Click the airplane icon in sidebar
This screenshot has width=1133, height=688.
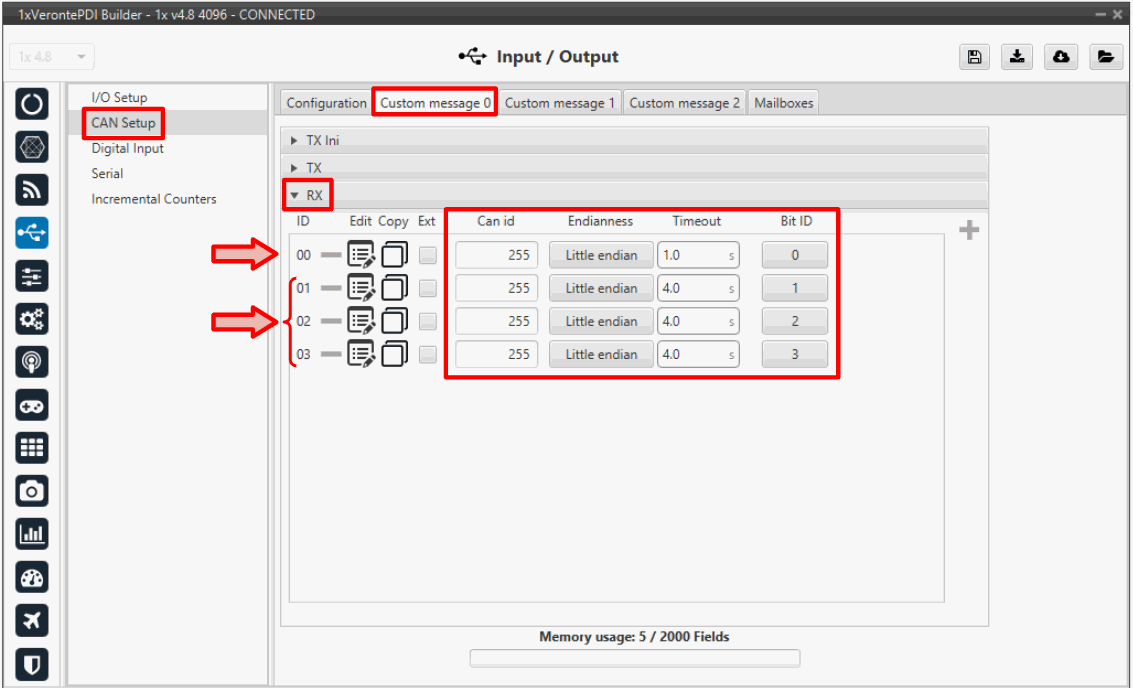[x=32, y=621]
